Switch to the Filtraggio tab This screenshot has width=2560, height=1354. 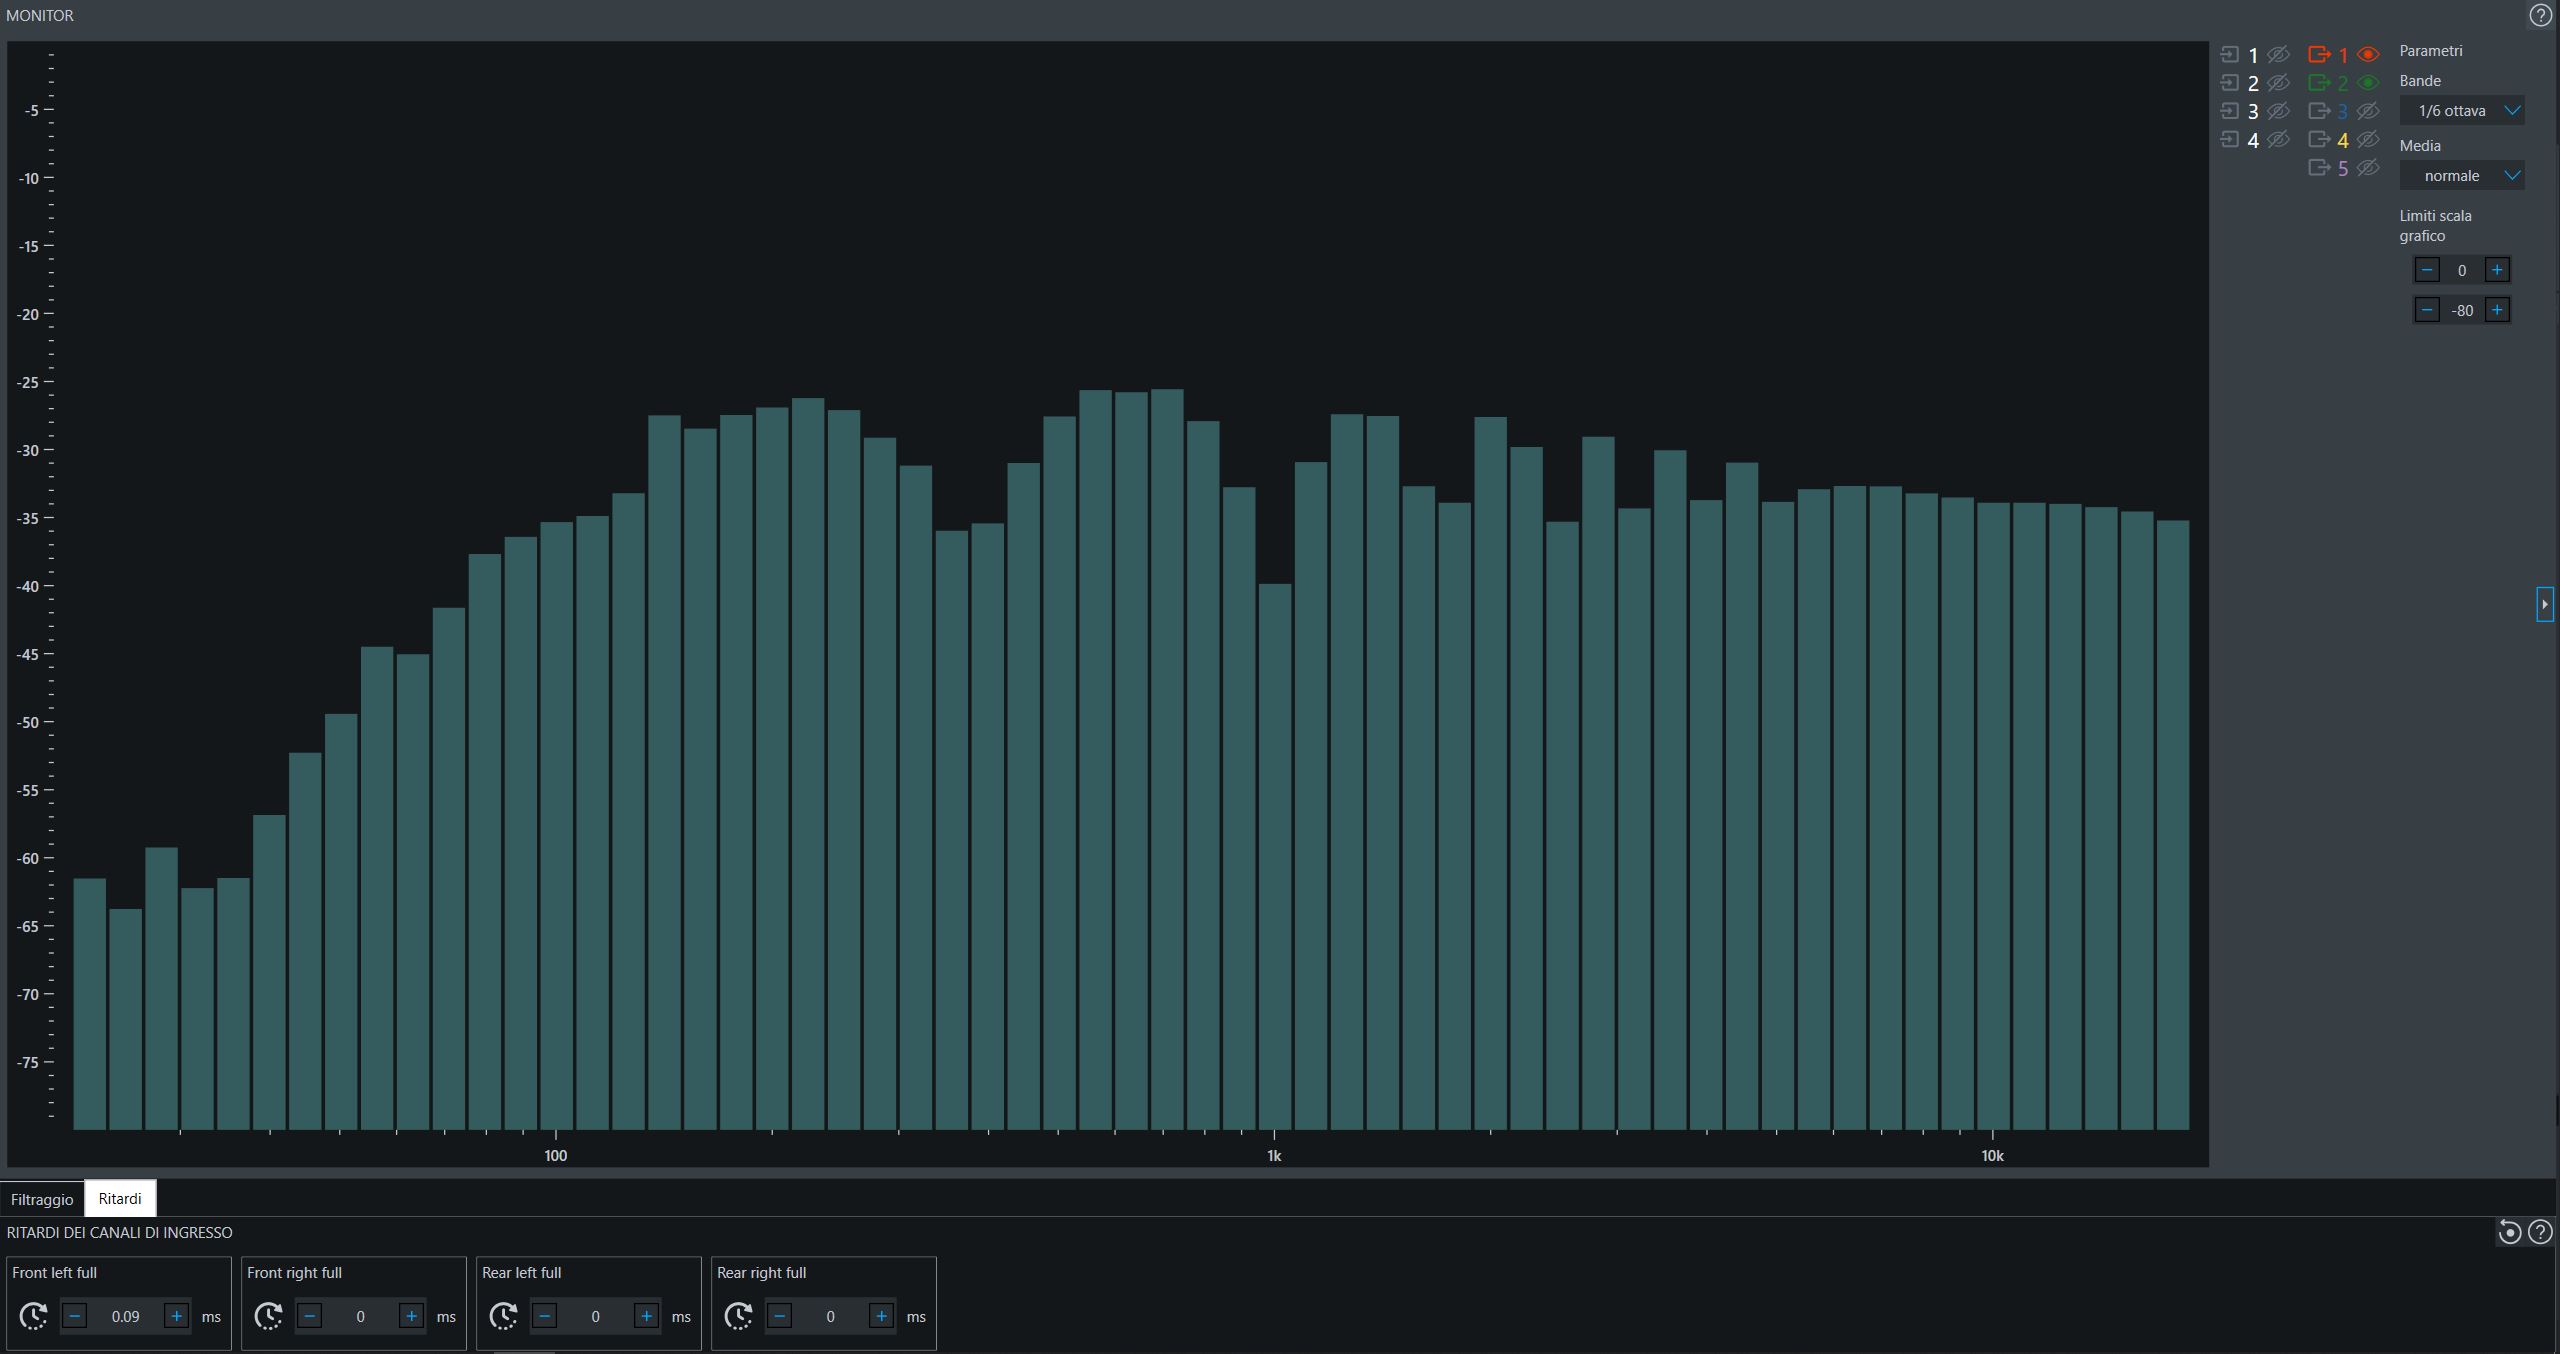(42, 1199)
